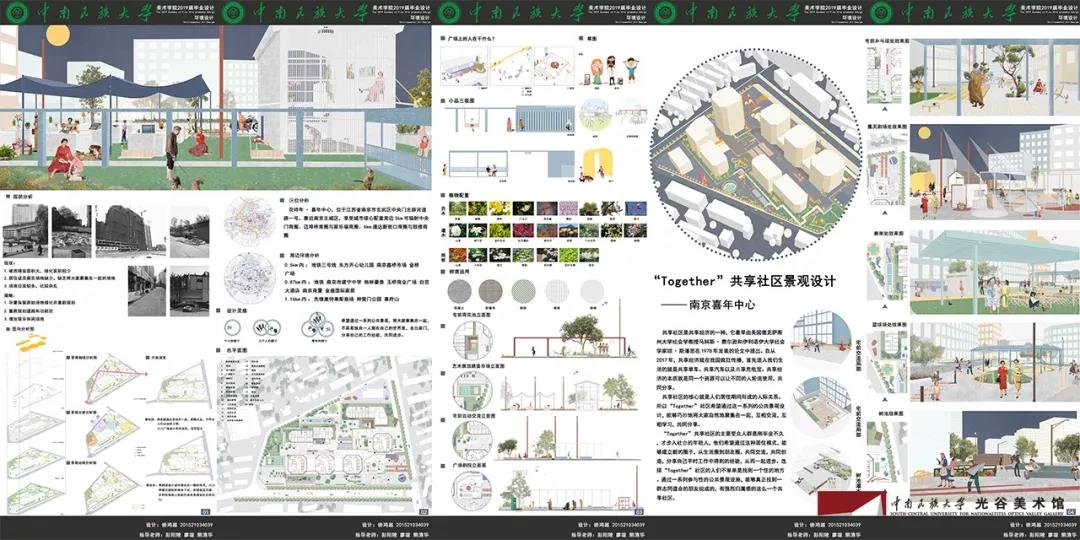
Task: Open the narrow street alley site photo
Action: point(146,291)
